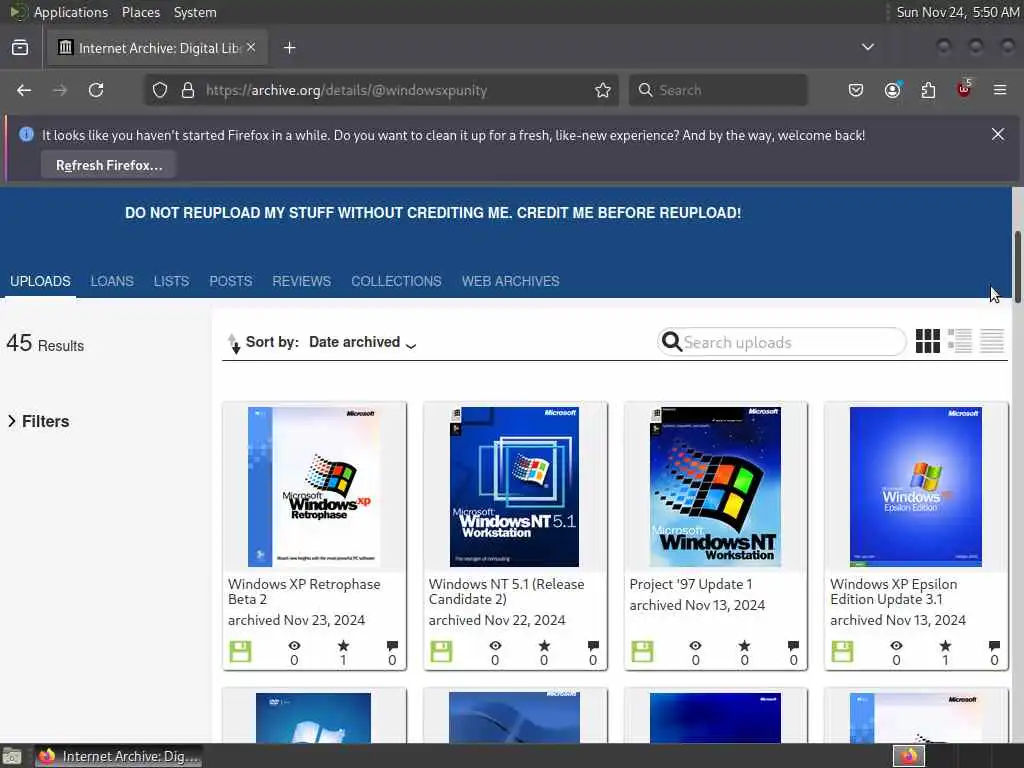The width and height of the screenshot is (1024, 768).
Task: Reload the page with the refresh icon
Action: click(96, 90)
